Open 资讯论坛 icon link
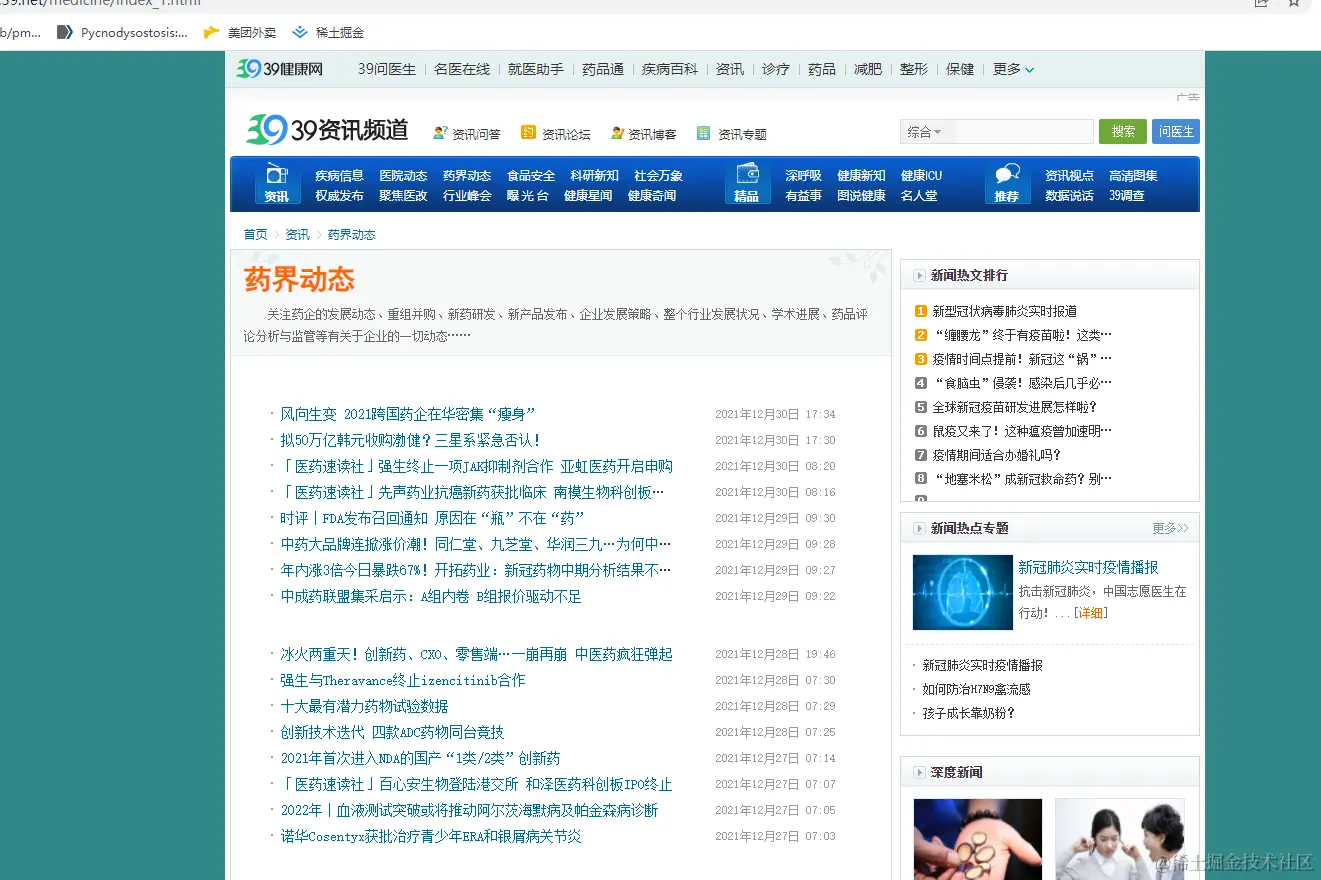 556,134
